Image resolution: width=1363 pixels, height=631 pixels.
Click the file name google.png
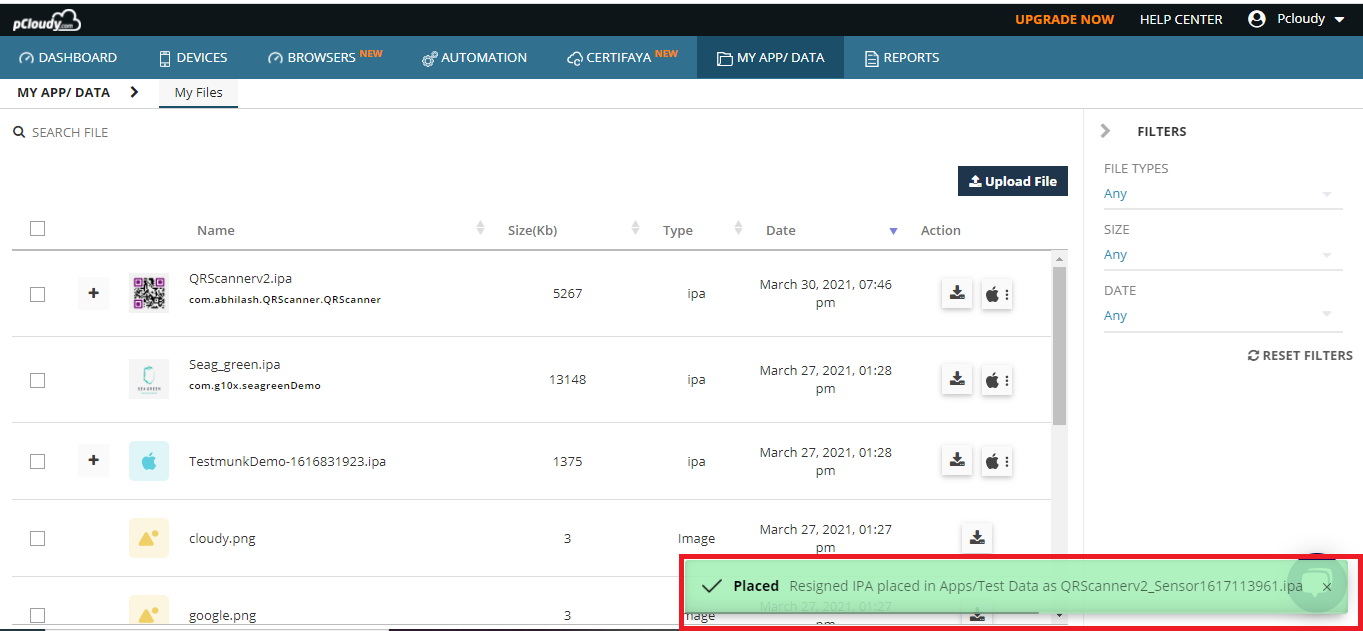(x=222, y=616)
